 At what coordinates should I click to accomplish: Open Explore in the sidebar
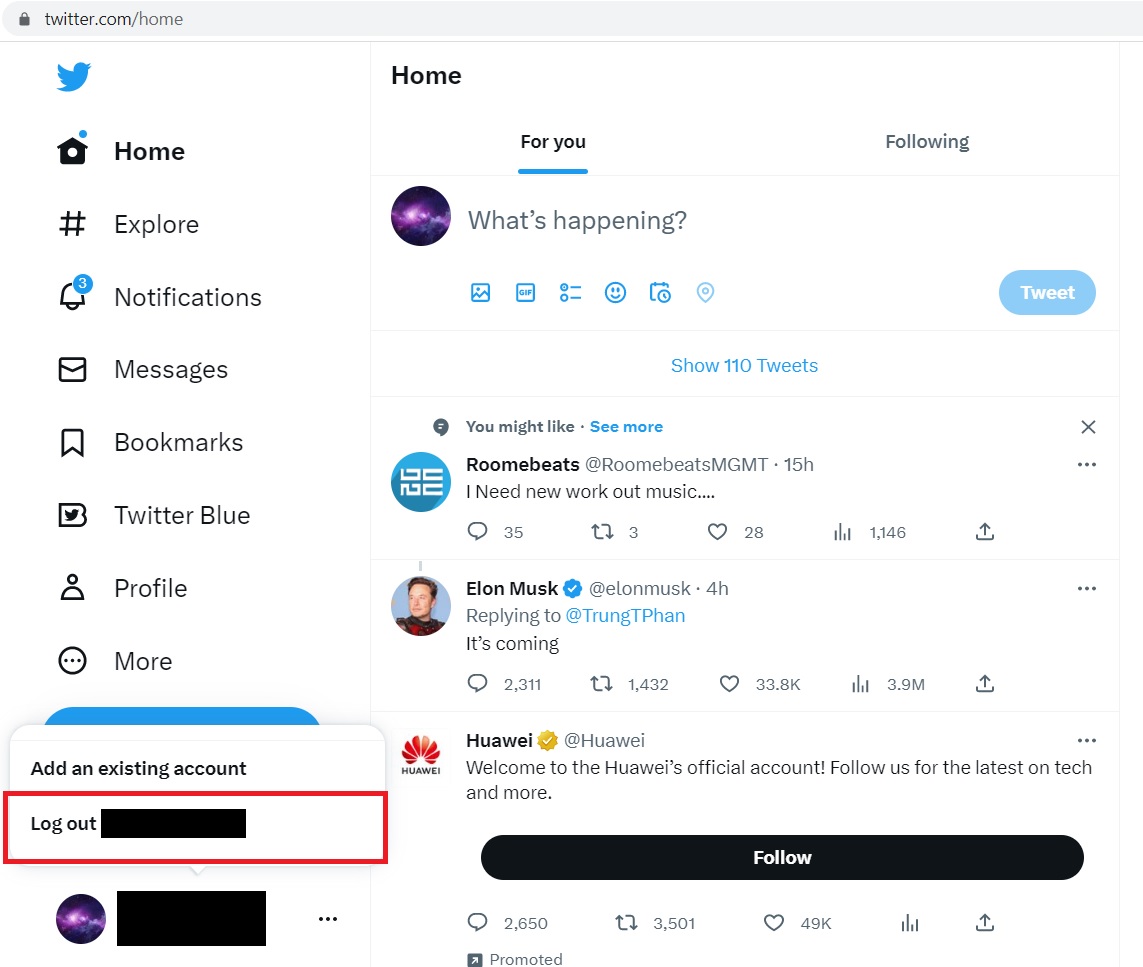128,224
